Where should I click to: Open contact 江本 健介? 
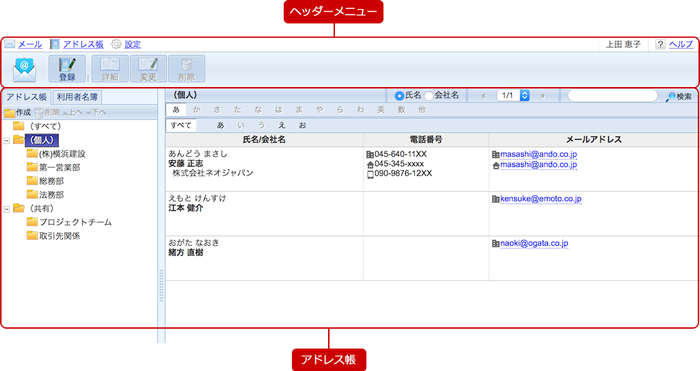pos(186,208)
